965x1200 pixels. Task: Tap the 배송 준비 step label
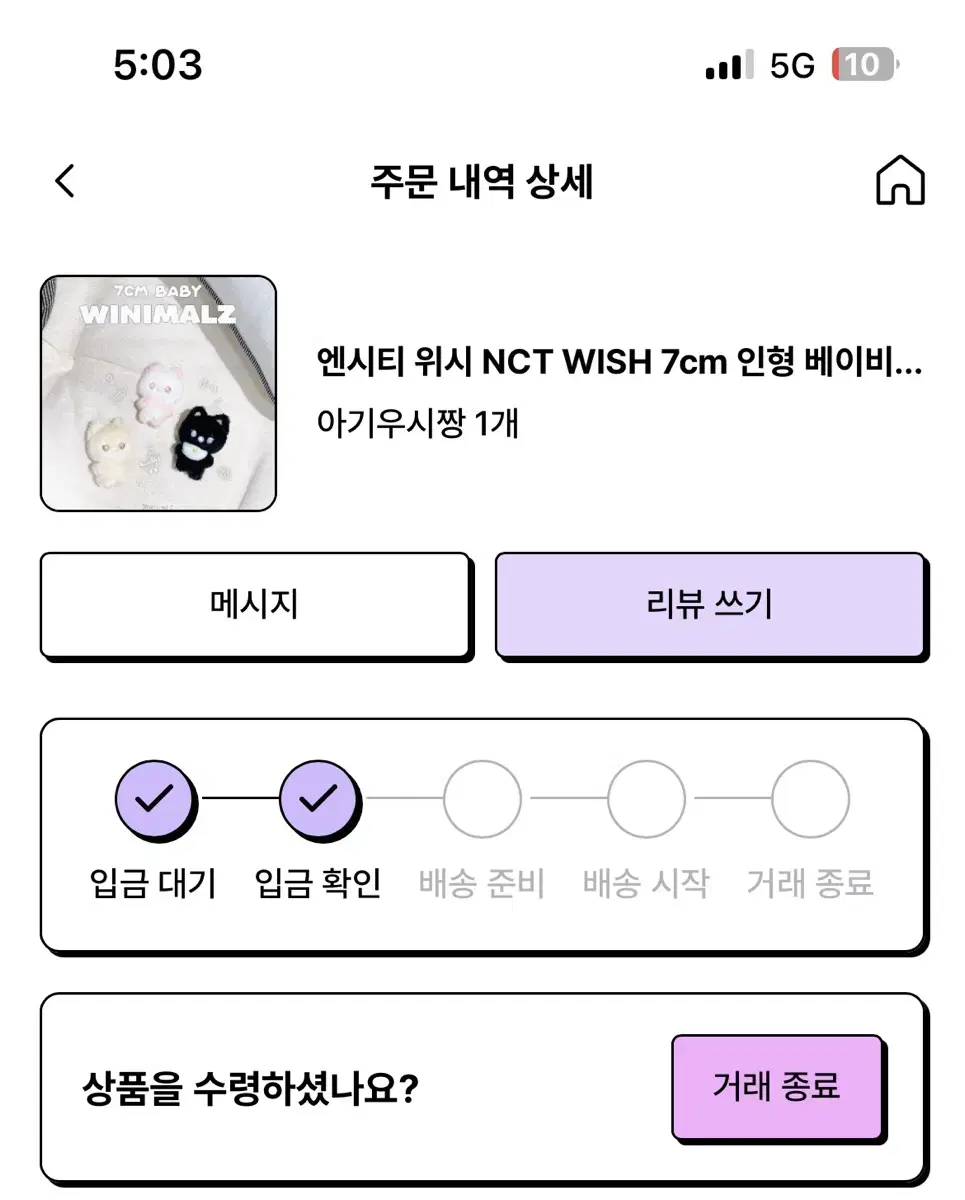[x=482, y=884]
